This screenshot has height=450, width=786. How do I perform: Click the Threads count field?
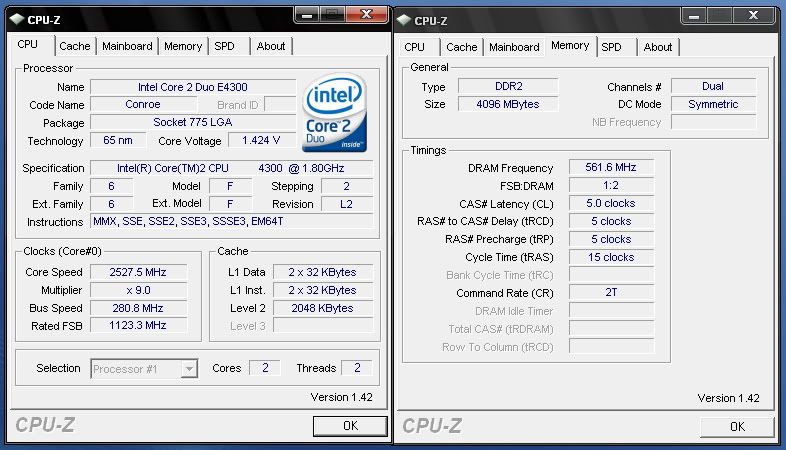pyautogui.click(x=357, y=368)
